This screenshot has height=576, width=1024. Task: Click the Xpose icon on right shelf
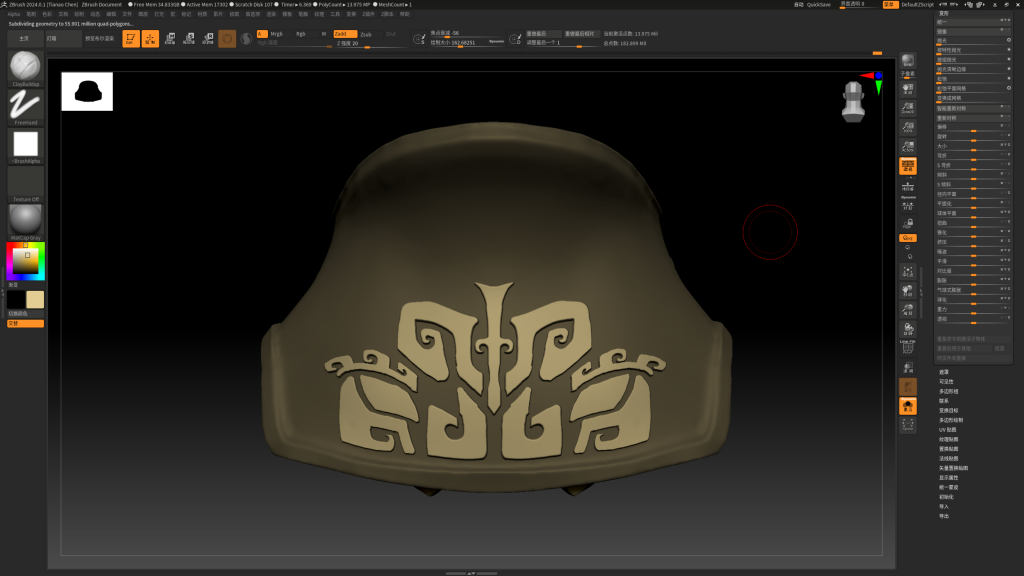point(908,425)
